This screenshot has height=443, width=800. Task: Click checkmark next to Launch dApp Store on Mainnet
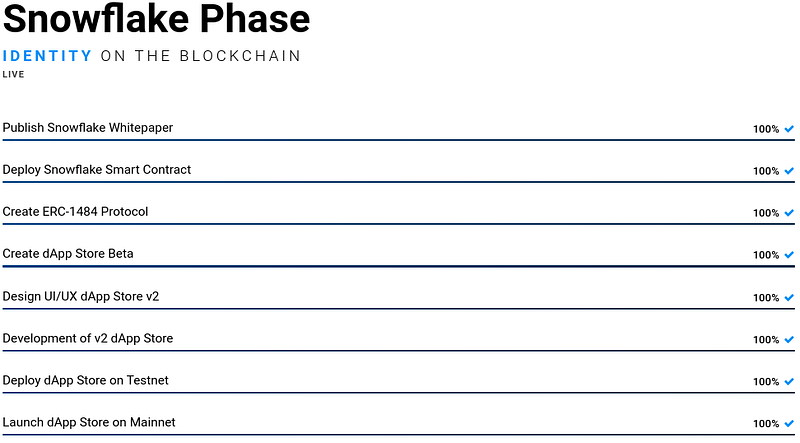[x=789, y=424]
